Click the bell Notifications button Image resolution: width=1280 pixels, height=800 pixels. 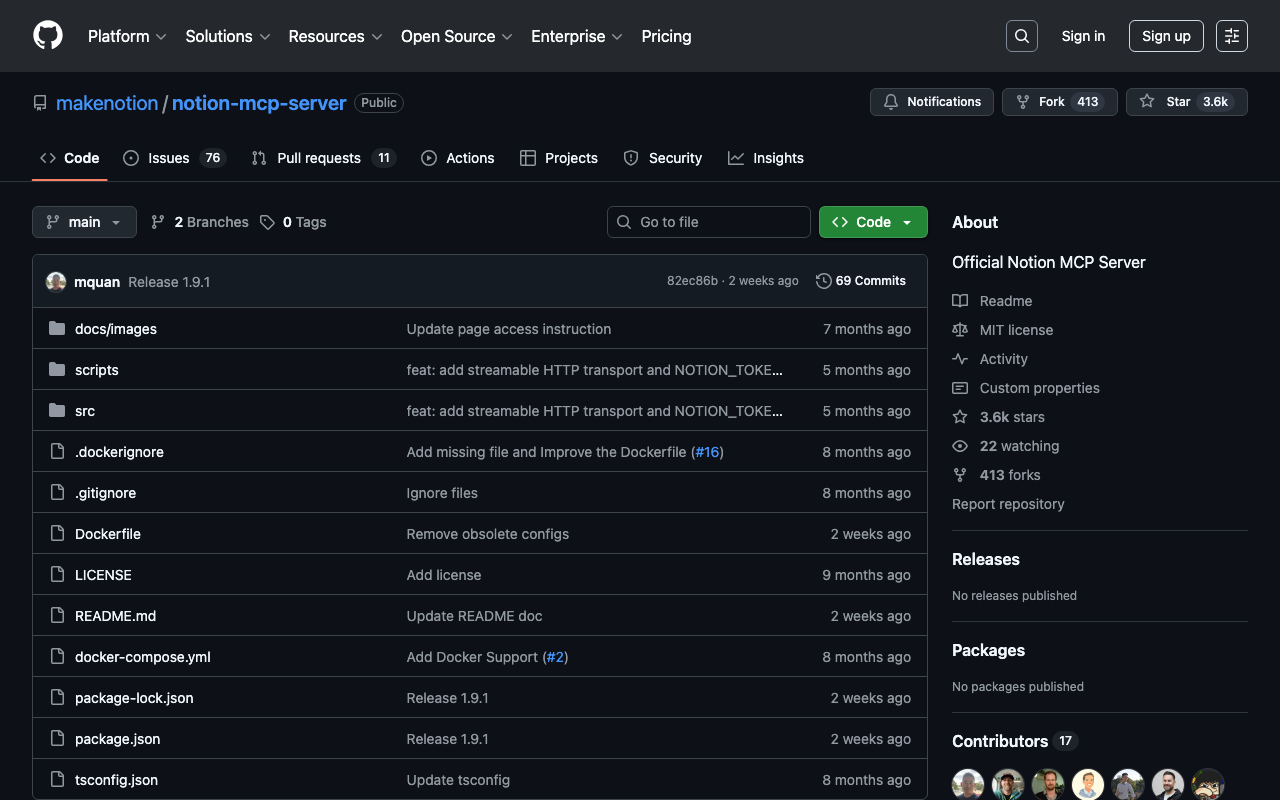pos(932,102)
